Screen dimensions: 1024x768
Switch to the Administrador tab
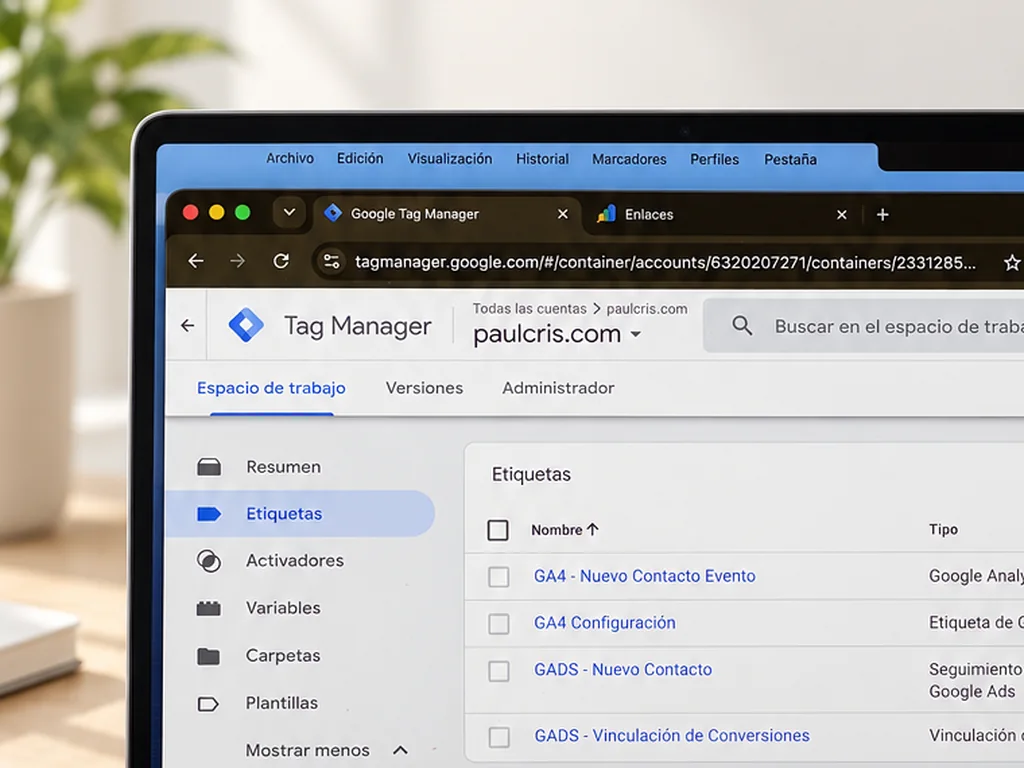[x=558, y=388]
